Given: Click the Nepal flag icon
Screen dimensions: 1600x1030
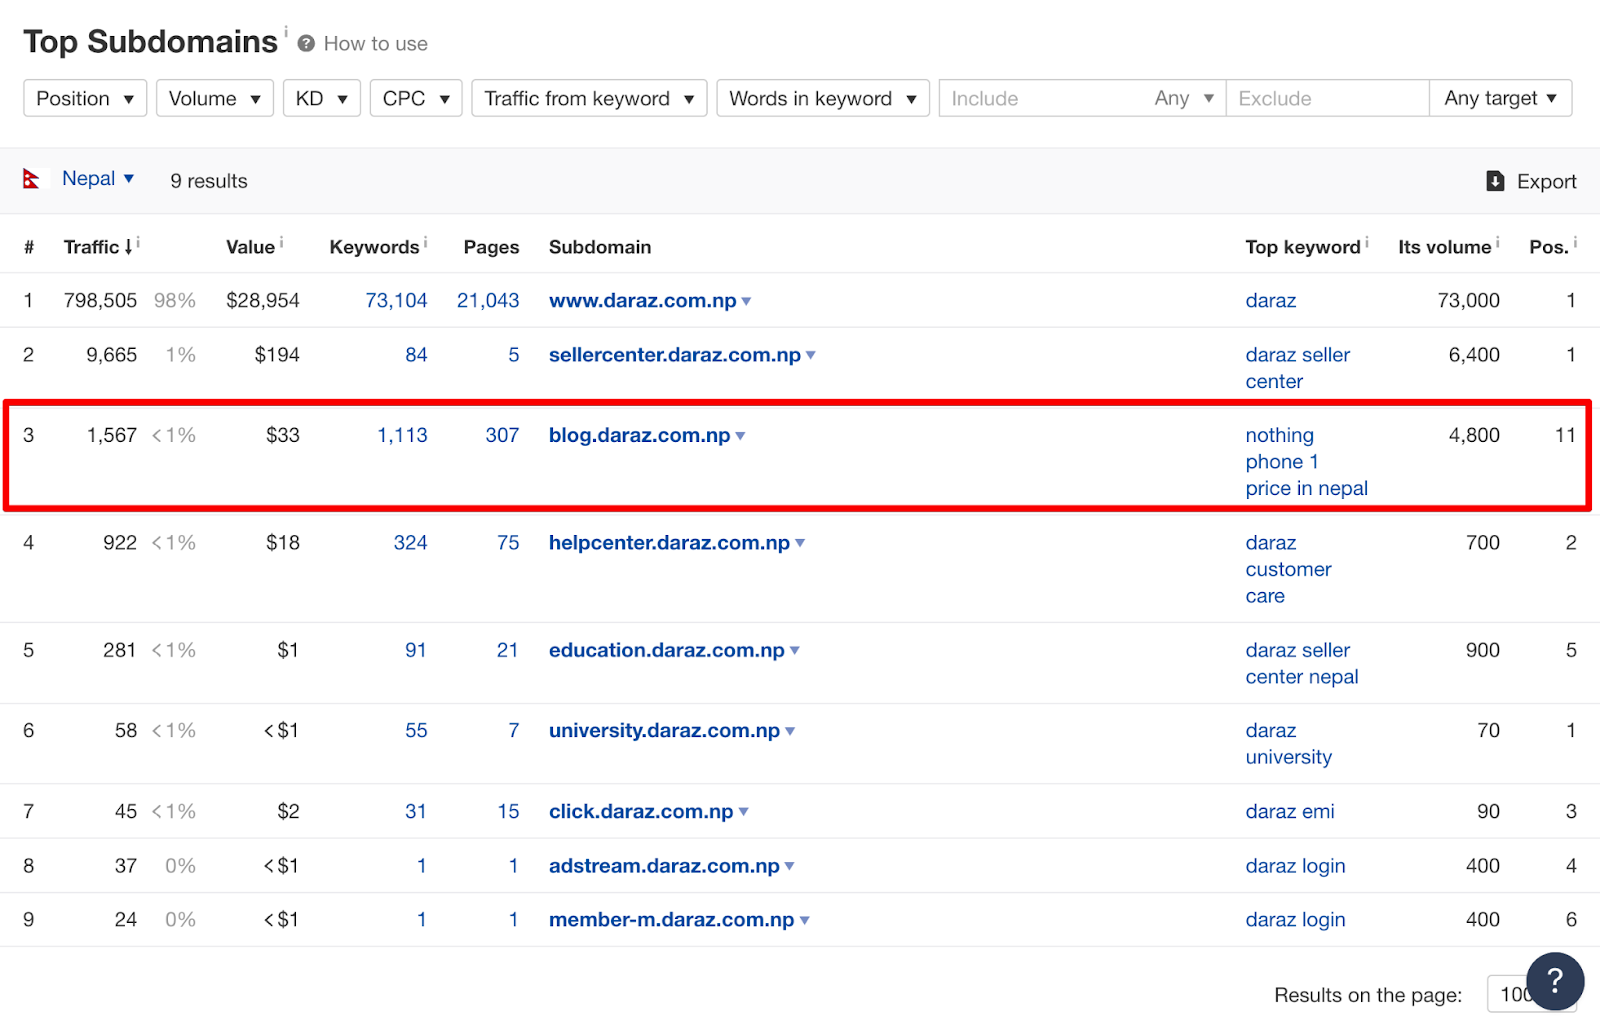Looking at the screenshot, I should pyautogui.click(x=32, y=179).
